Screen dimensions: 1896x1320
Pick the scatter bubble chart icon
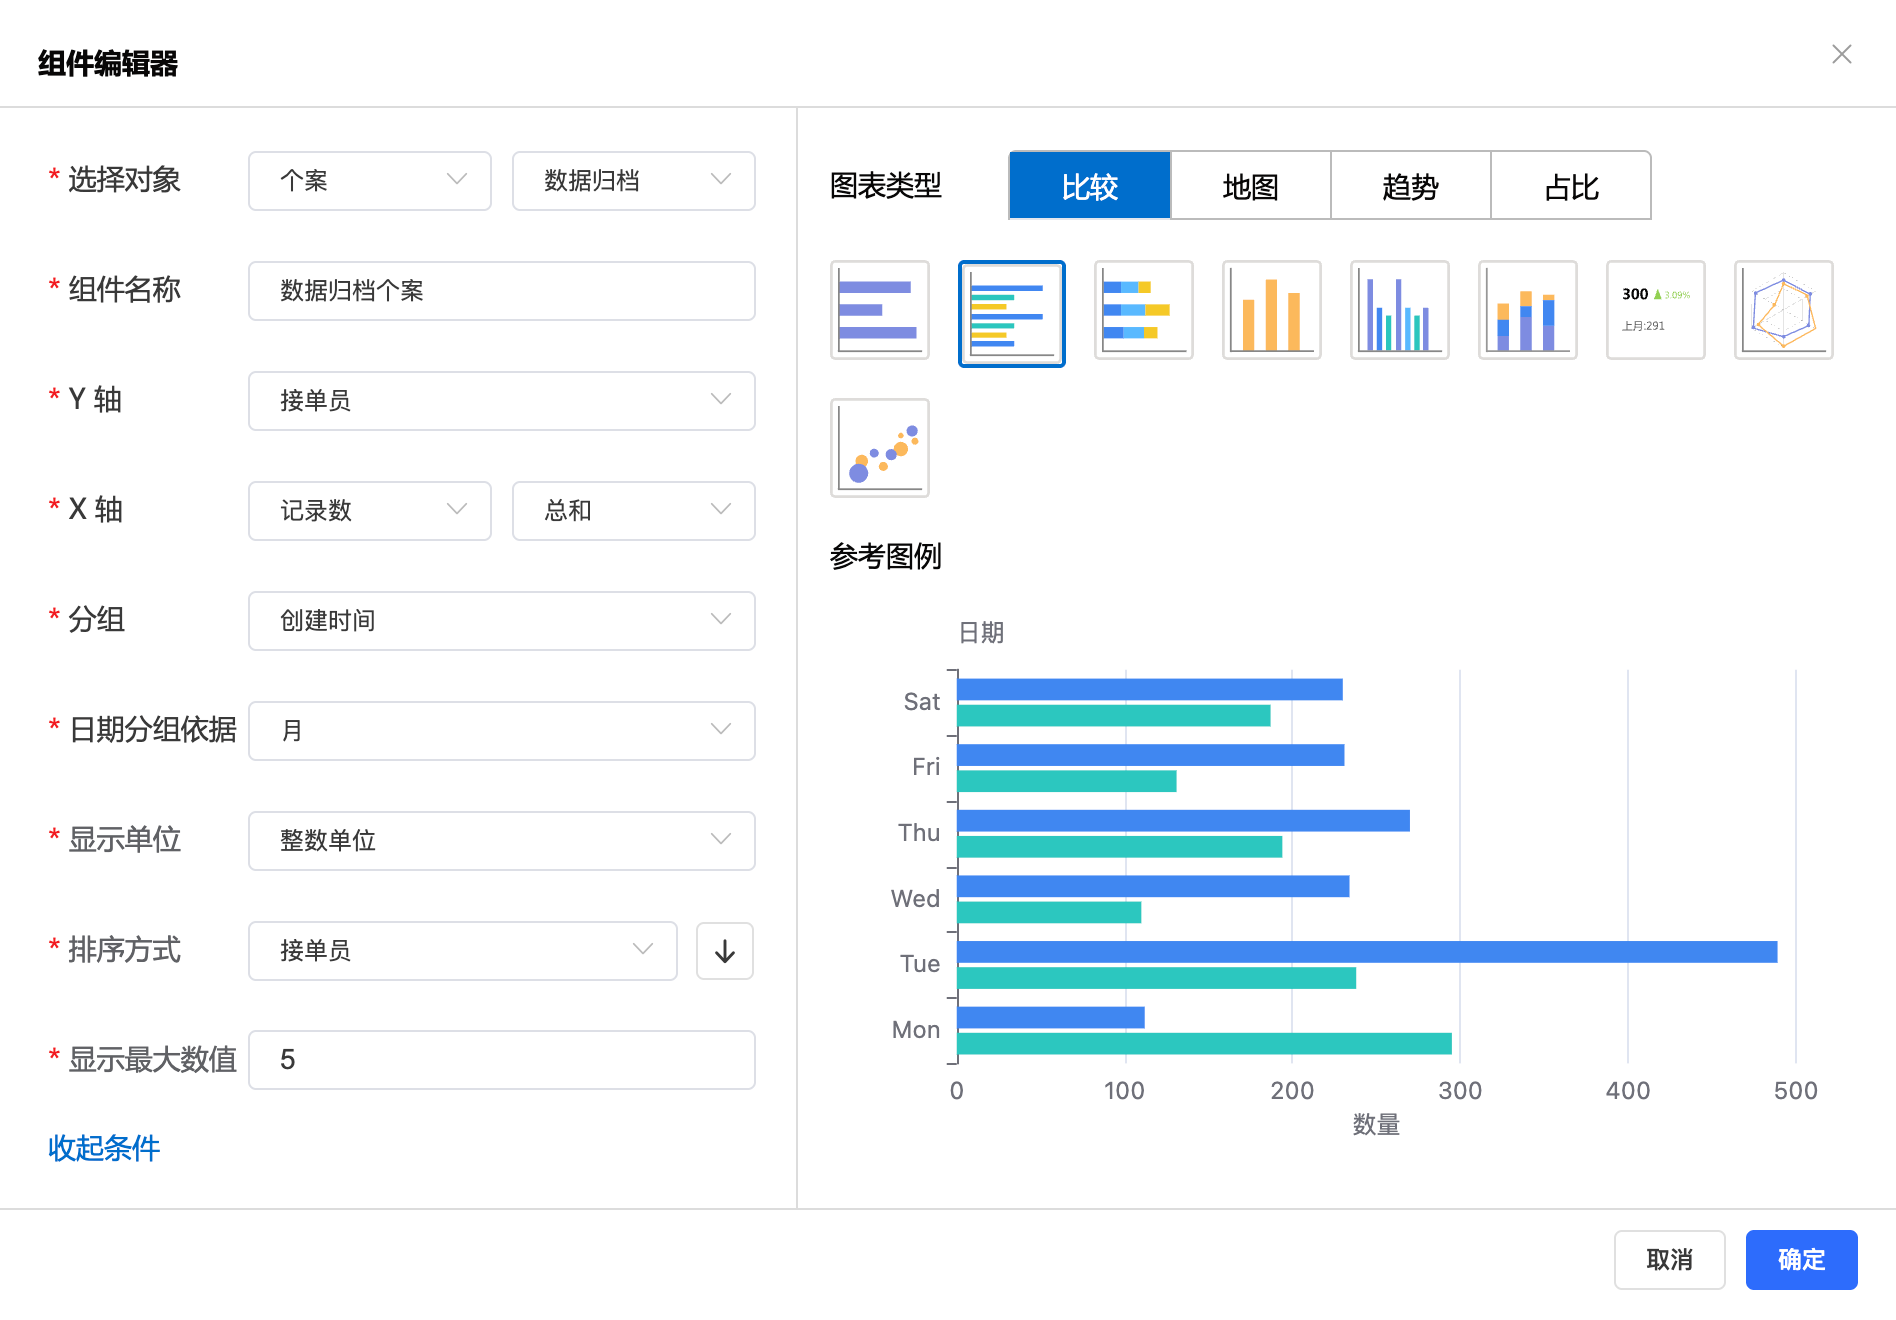coord(879,448)
